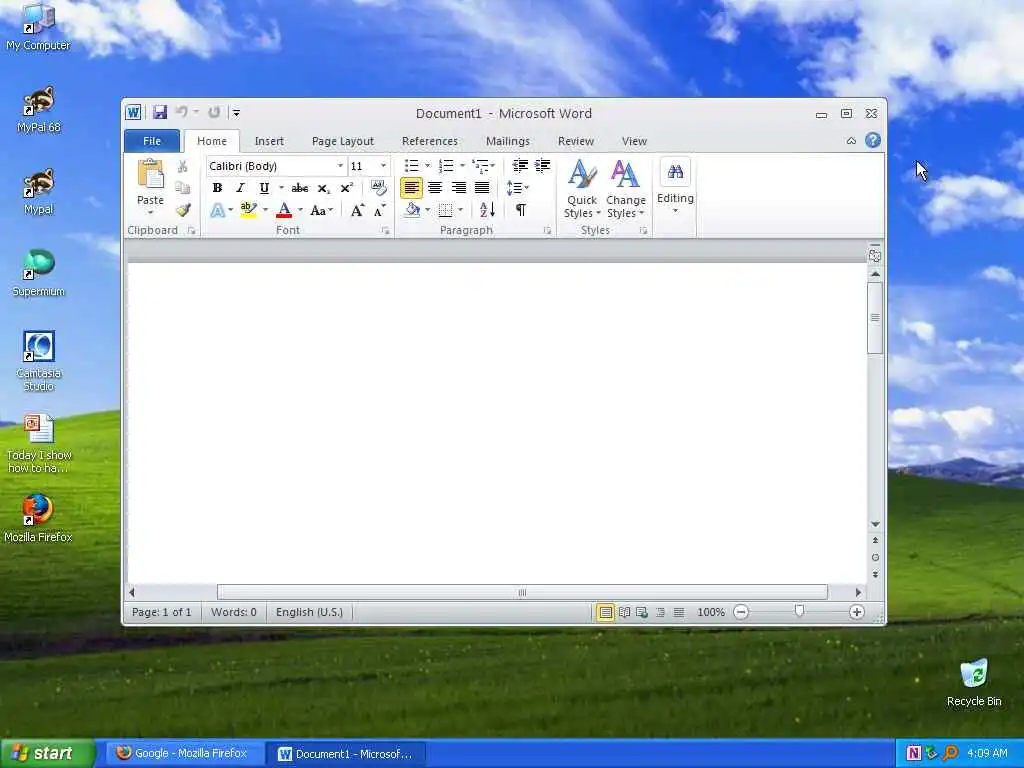Viewport: 1024px width, 768px height.
Task: Click Page: 1 of 1 status
Action: (161, 612)
